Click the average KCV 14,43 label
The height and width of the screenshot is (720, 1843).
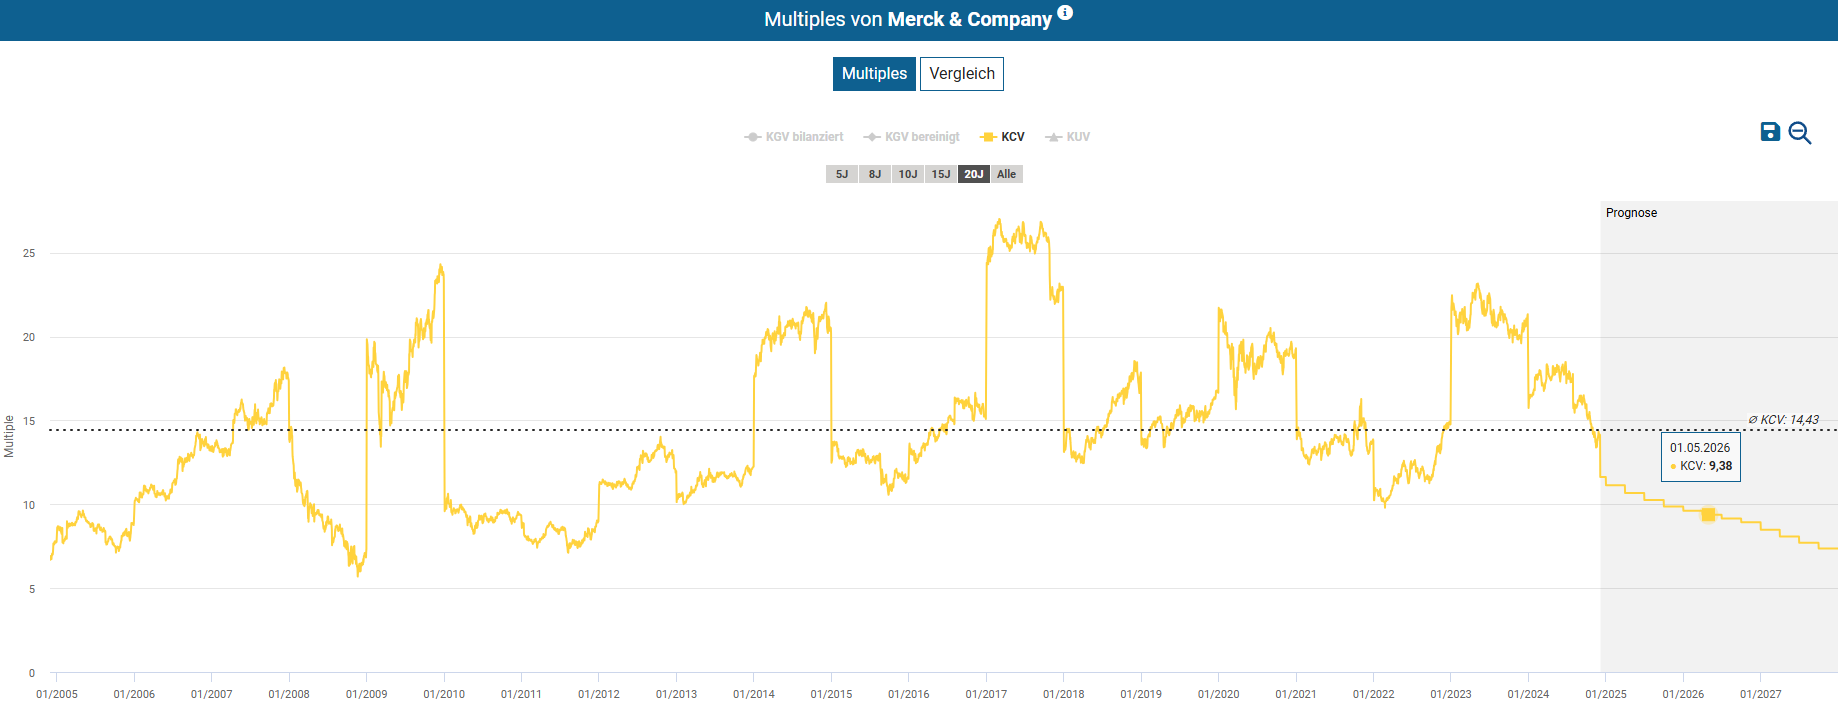(1783, 420)
